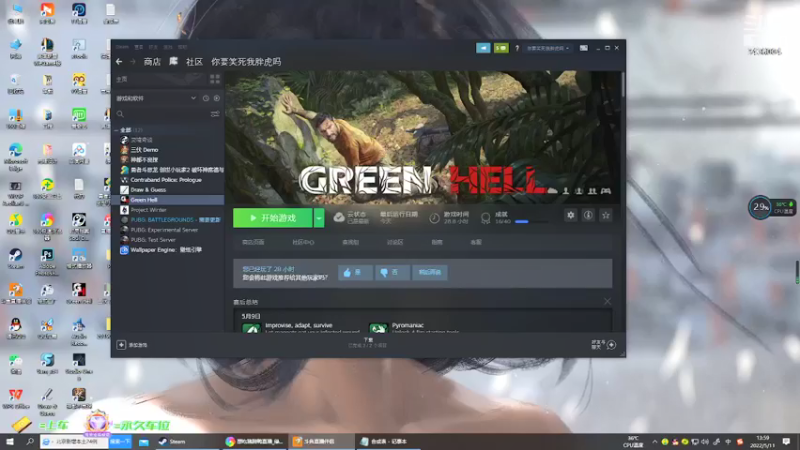
Task: Sort library by recent activity clock icon
Action: [206, 98]
